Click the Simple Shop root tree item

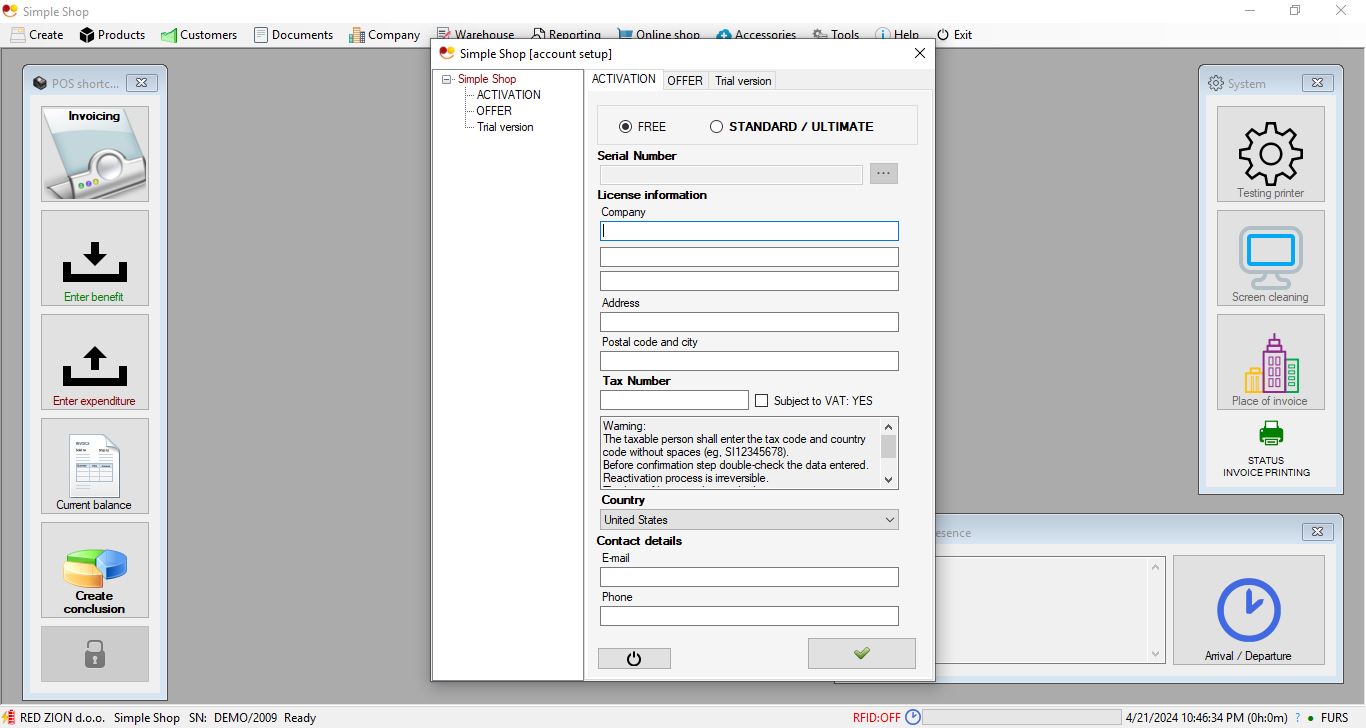tap(487, 79)
